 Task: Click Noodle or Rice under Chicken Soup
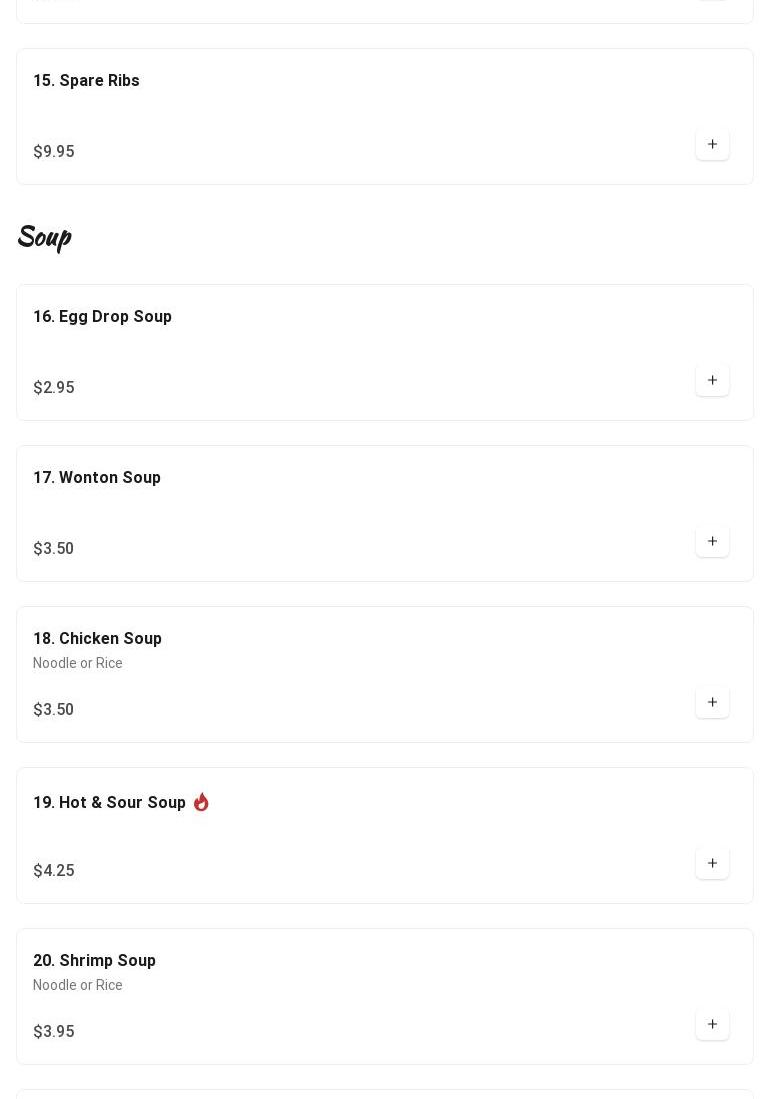coord(78,663)
